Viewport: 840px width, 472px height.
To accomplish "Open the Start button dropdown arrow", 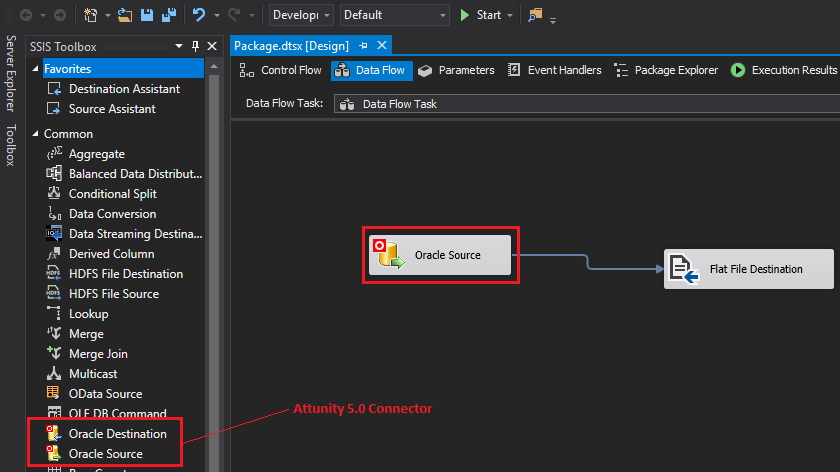I will (509, 16).
